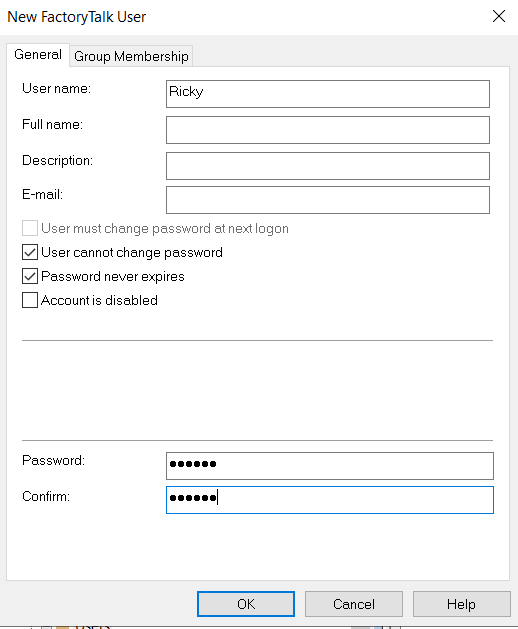Click the User name field containing Ricky

pos(328,94)
